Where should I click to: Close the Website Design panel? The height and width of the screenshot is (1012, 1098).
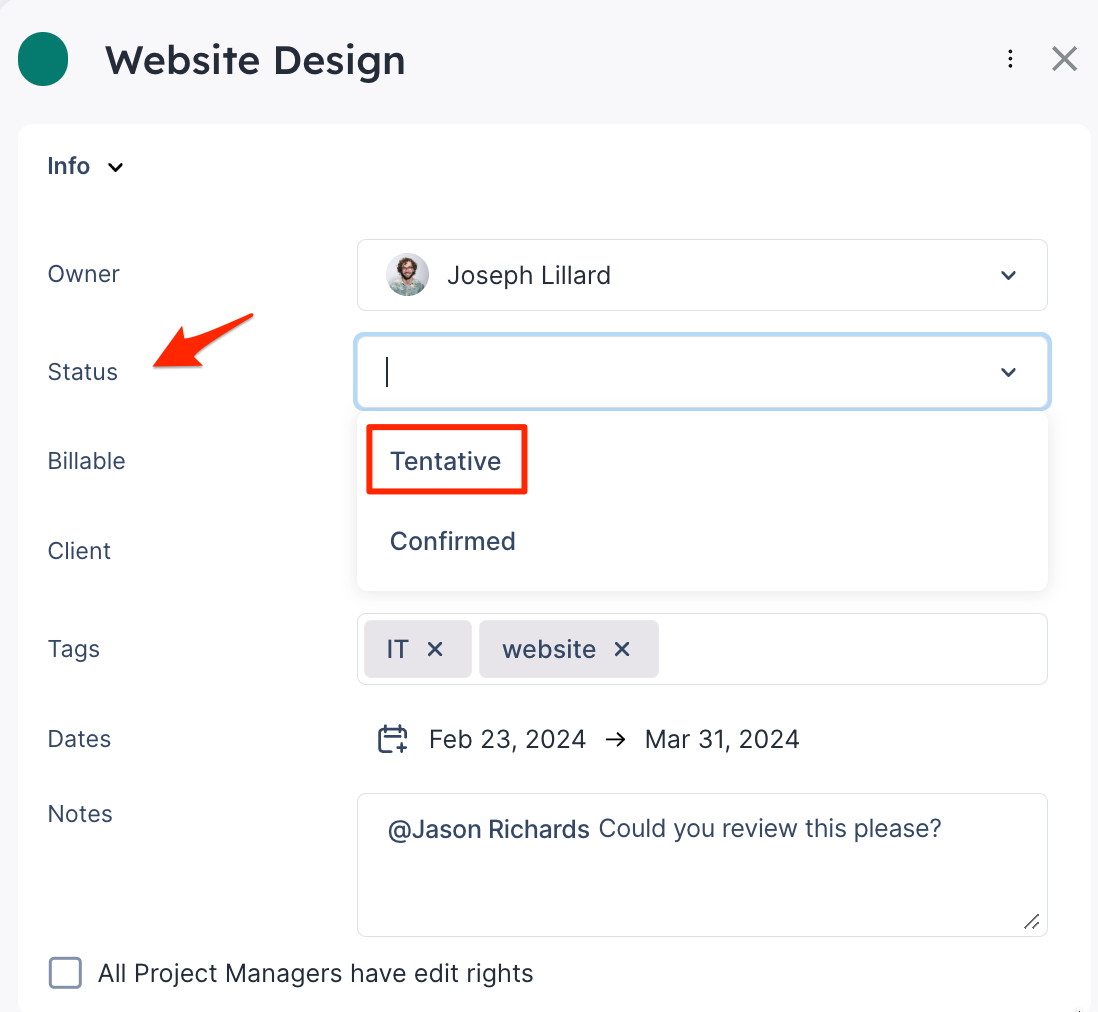click(x=1064, y=59)
